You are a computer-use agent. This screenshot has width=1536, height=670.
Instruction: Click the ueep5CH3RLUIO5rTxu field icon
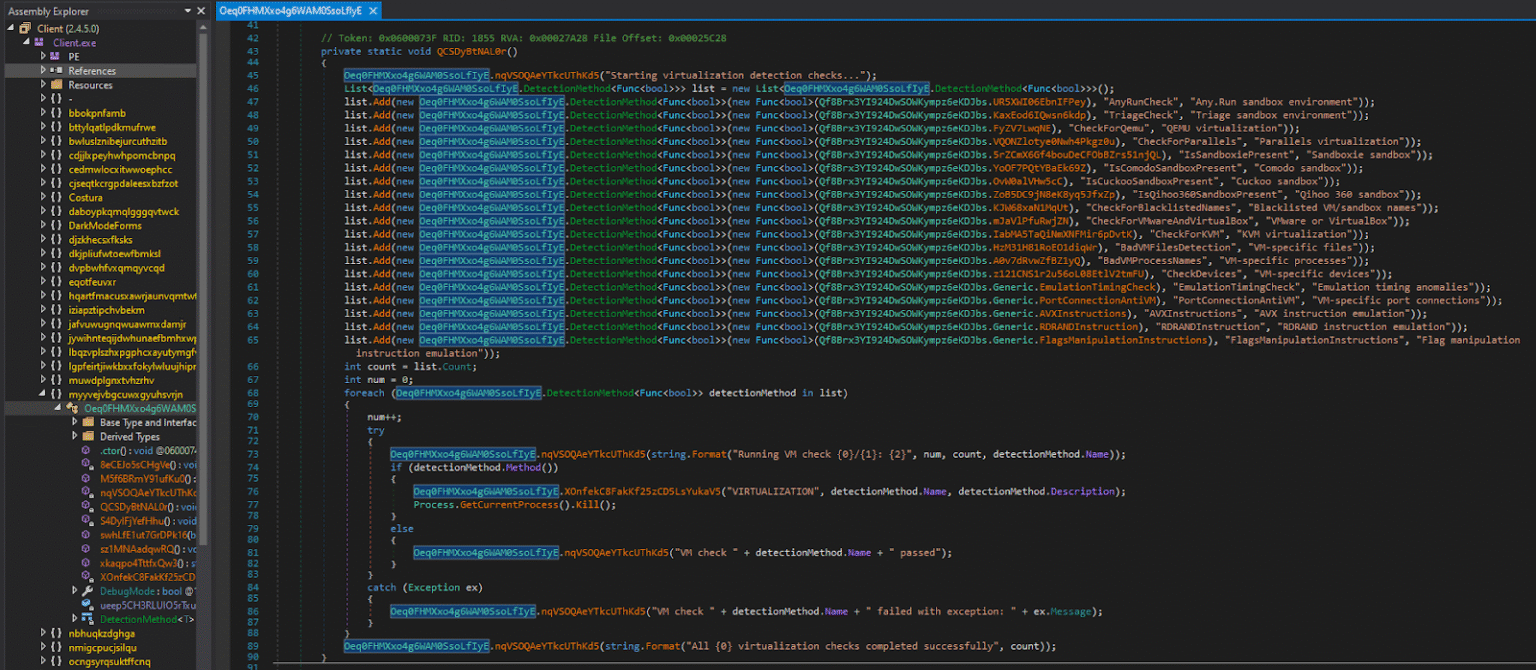click(87, 606)
